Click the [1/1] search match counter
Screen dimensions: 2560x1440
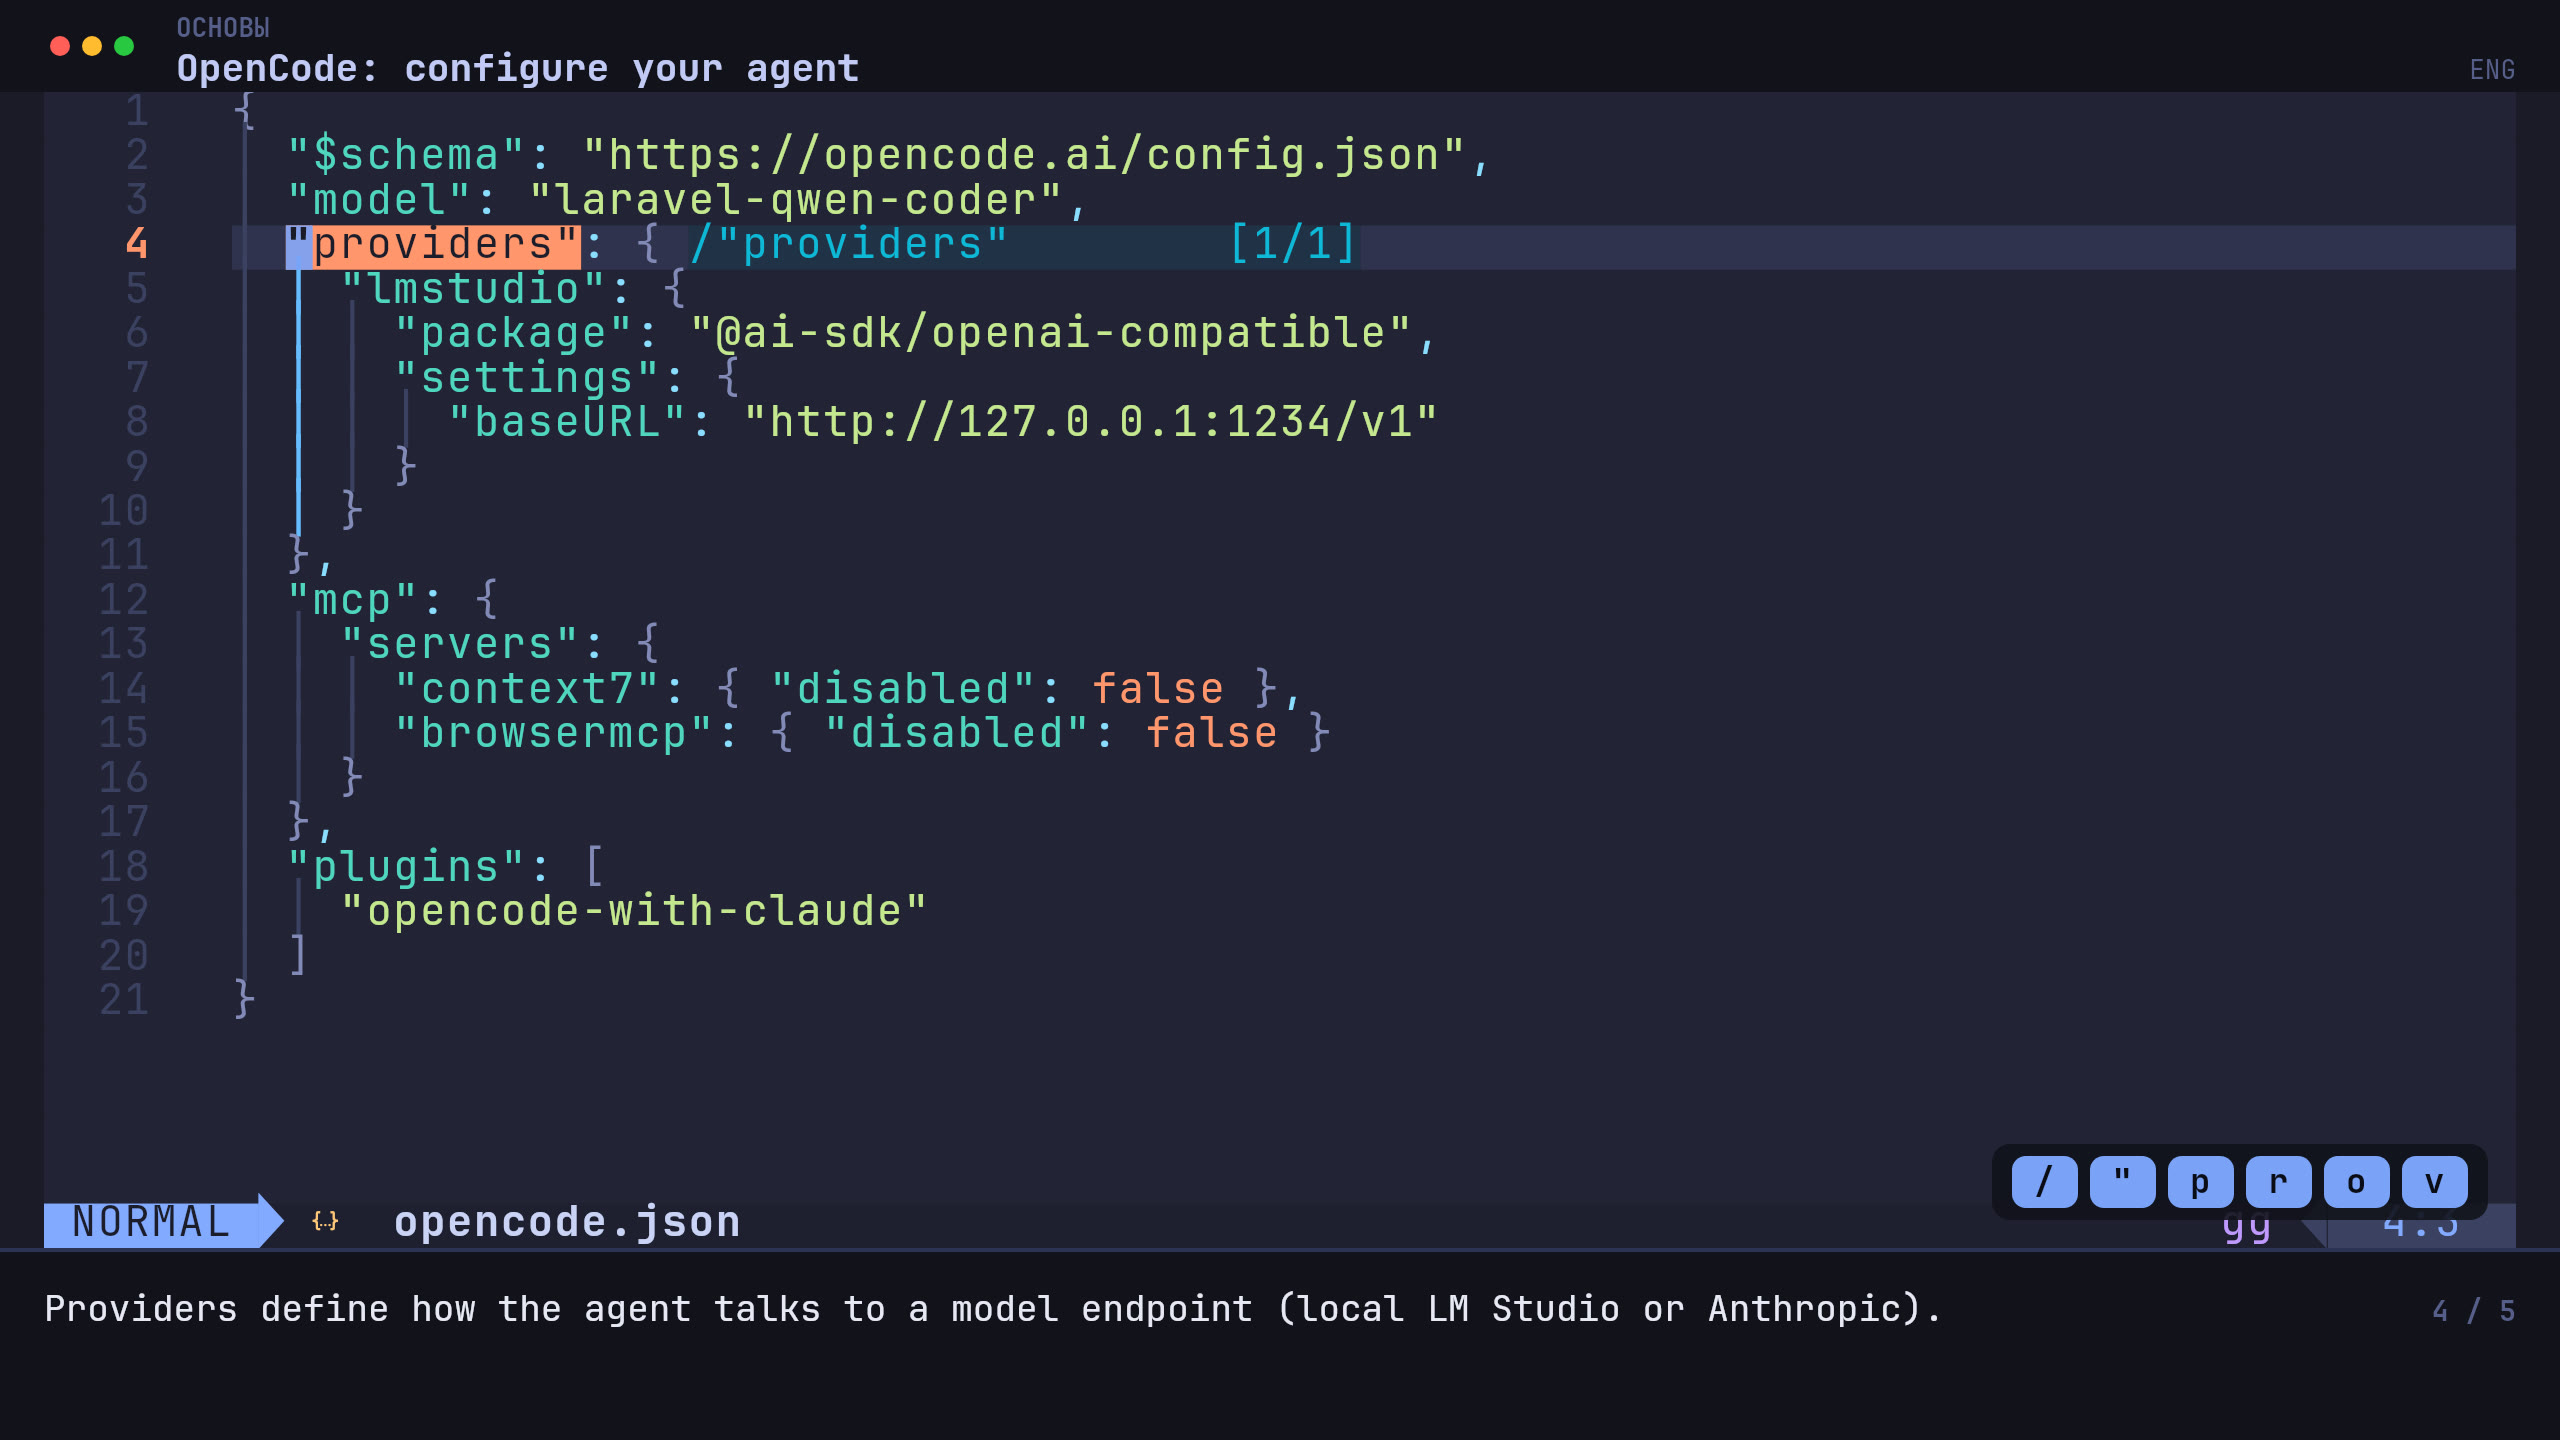click(x=1293, y=244)
